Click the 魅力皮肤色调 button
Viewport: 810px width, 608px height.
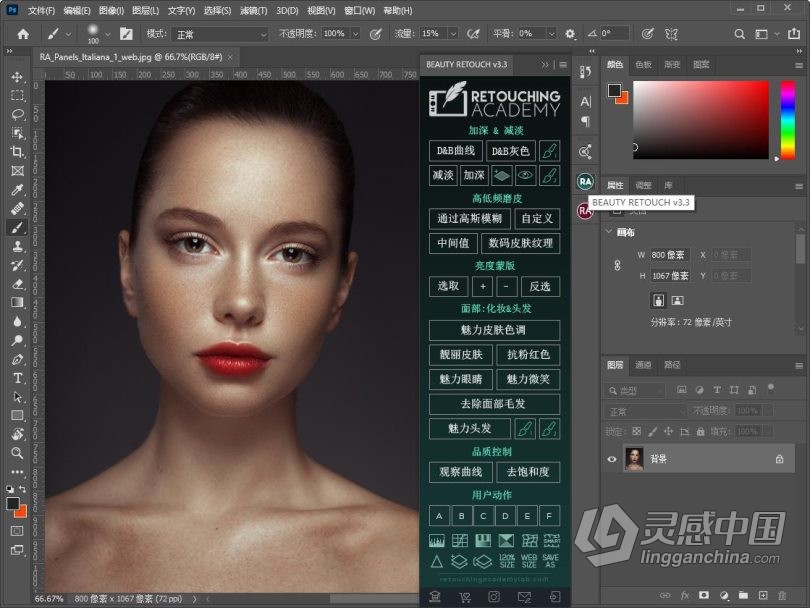494,330
